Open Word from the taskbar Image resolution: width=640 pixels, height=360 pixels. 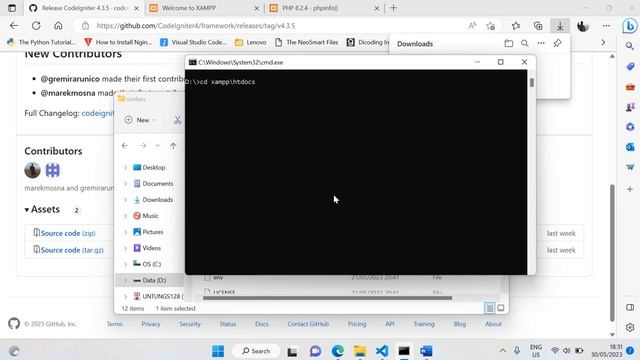426,351
